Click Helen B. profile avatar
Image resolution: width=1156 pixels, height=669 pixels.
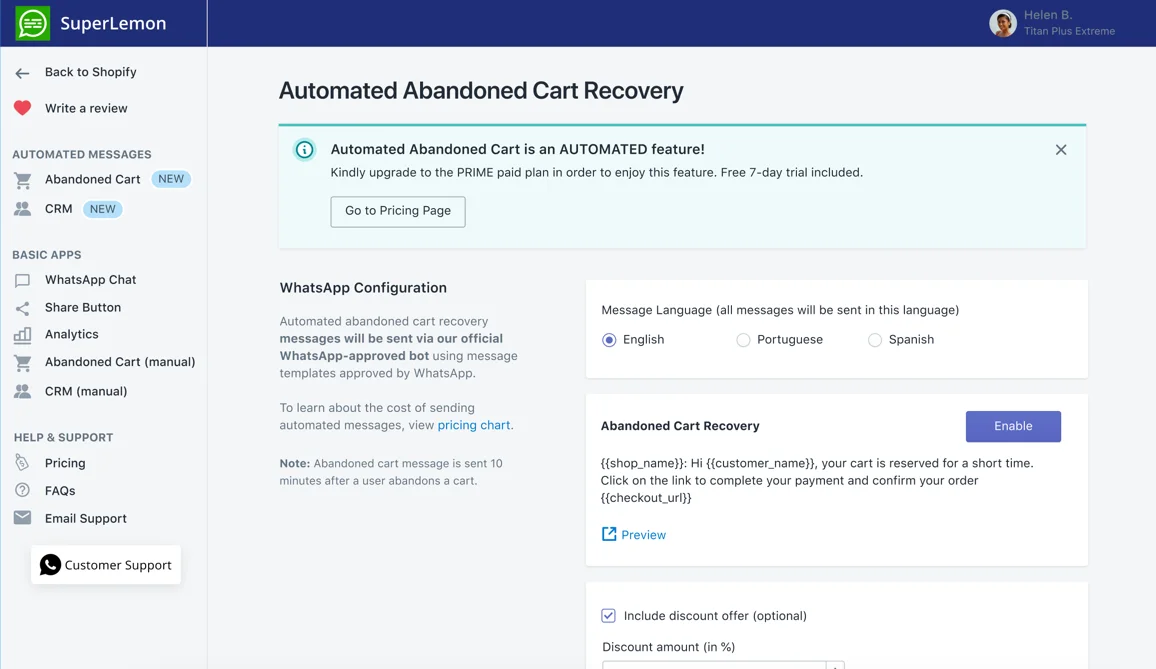coord(1003,23)
